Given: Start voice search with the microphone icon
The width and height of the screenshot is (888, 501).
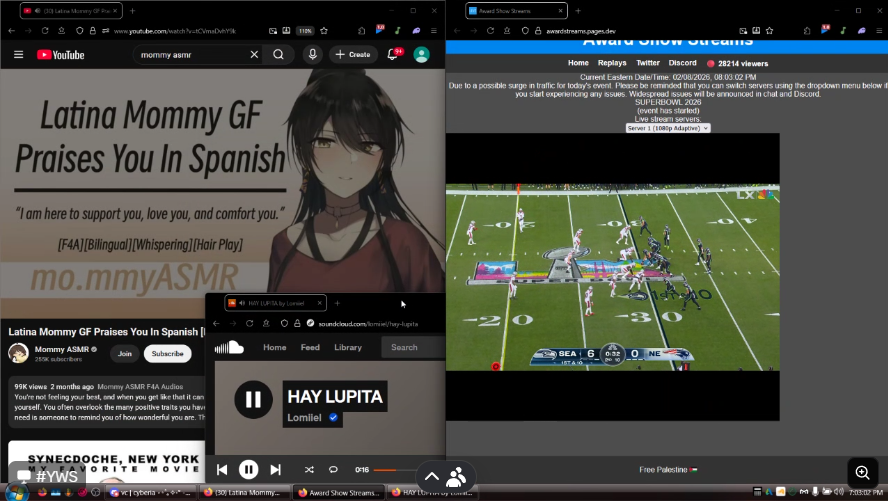Looking at the screenshot, I should [312, 54].
